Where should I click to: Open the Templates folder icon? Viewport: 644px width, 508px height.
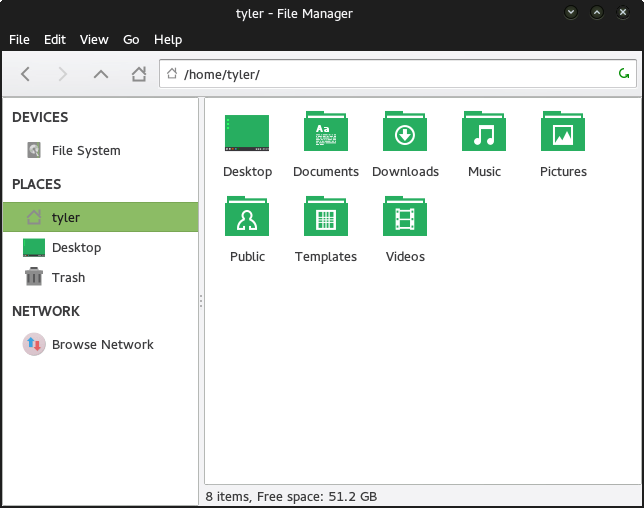click(326, 216)
